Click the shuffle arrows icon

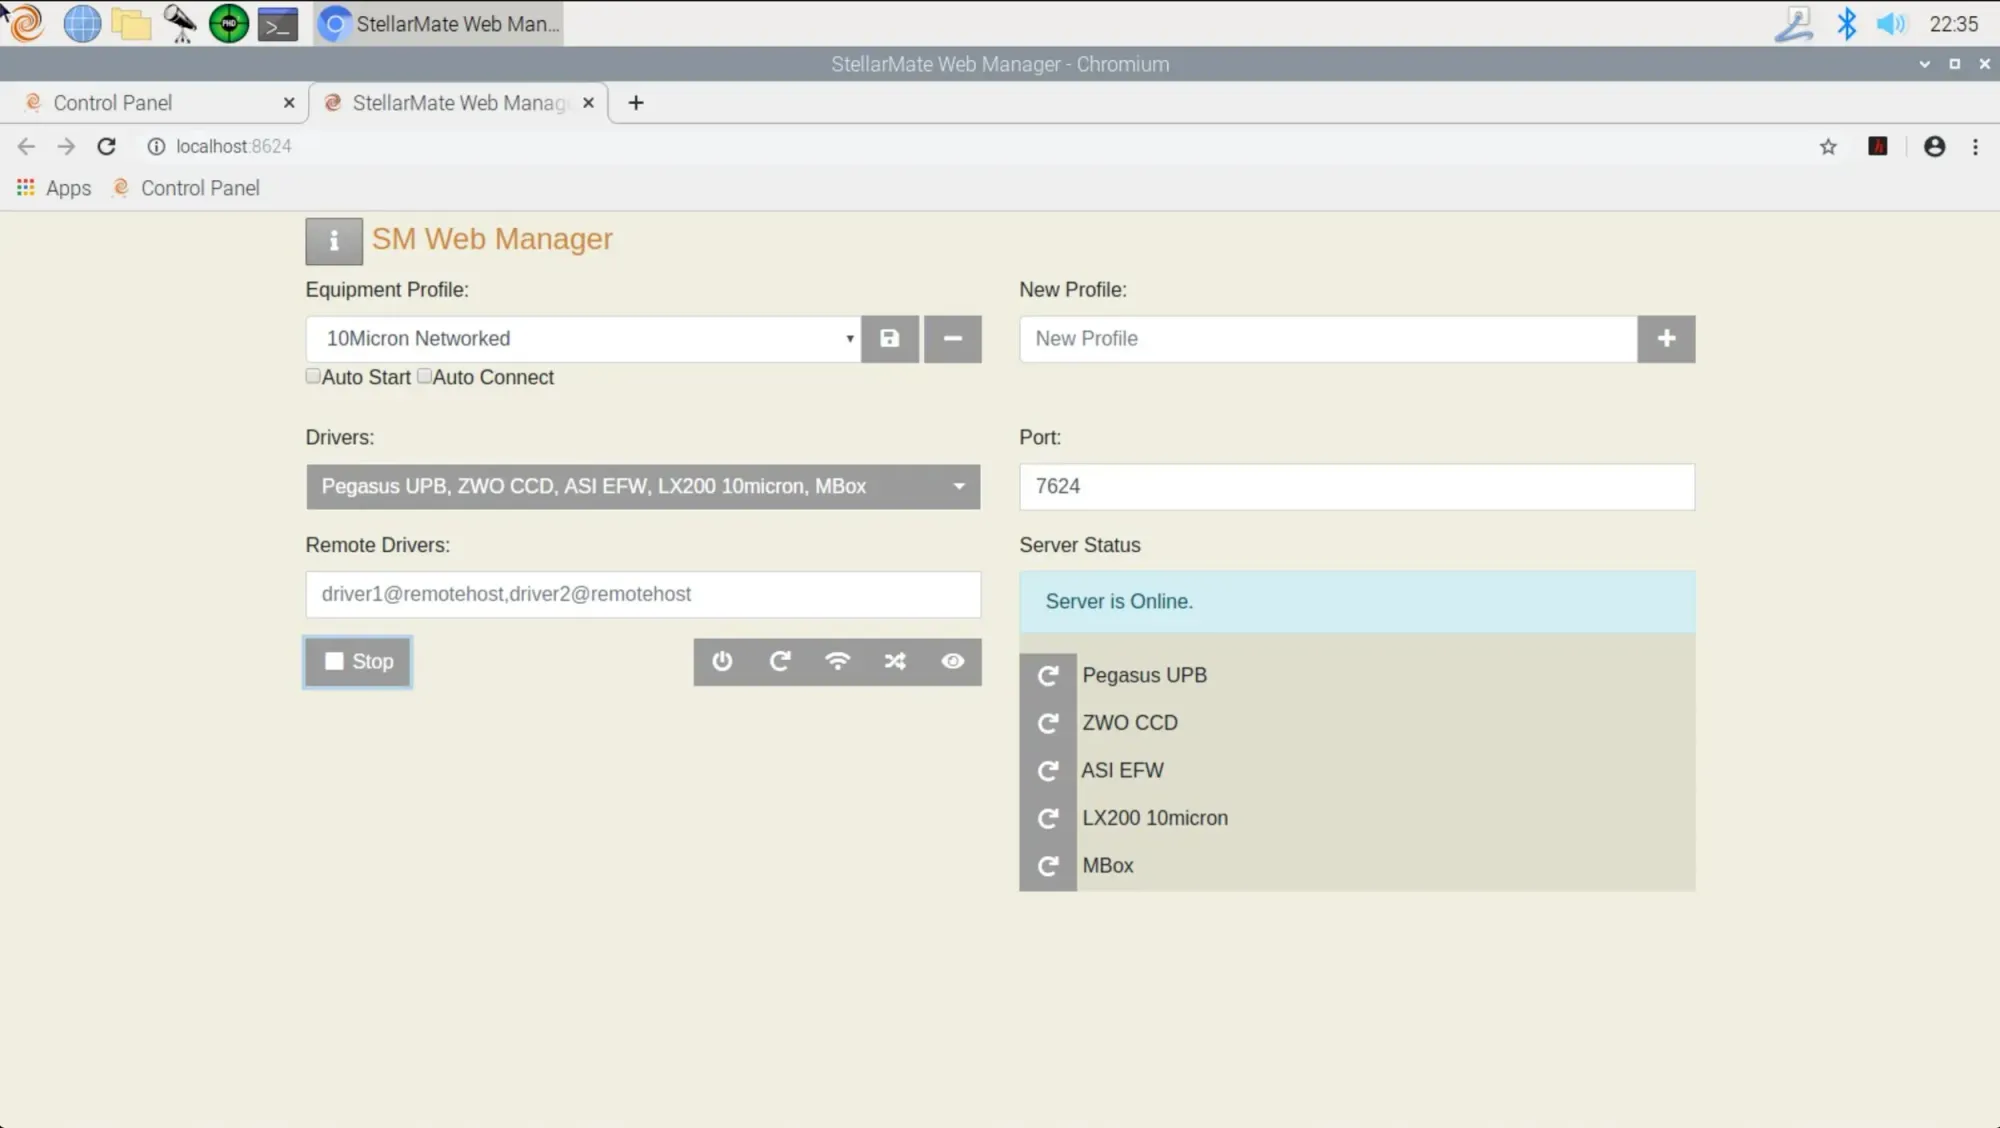pos(895,662)
